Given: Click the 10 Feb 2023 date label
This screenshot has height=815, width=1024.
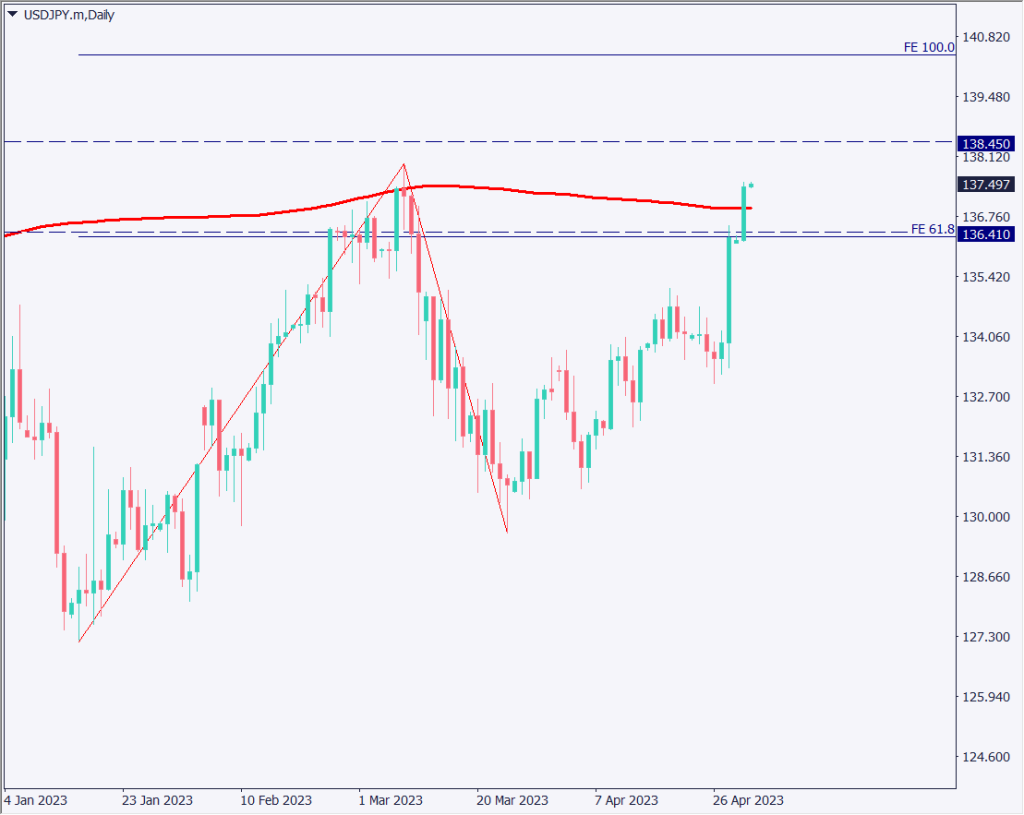Looking at the screenshot, I should point(276,800).
